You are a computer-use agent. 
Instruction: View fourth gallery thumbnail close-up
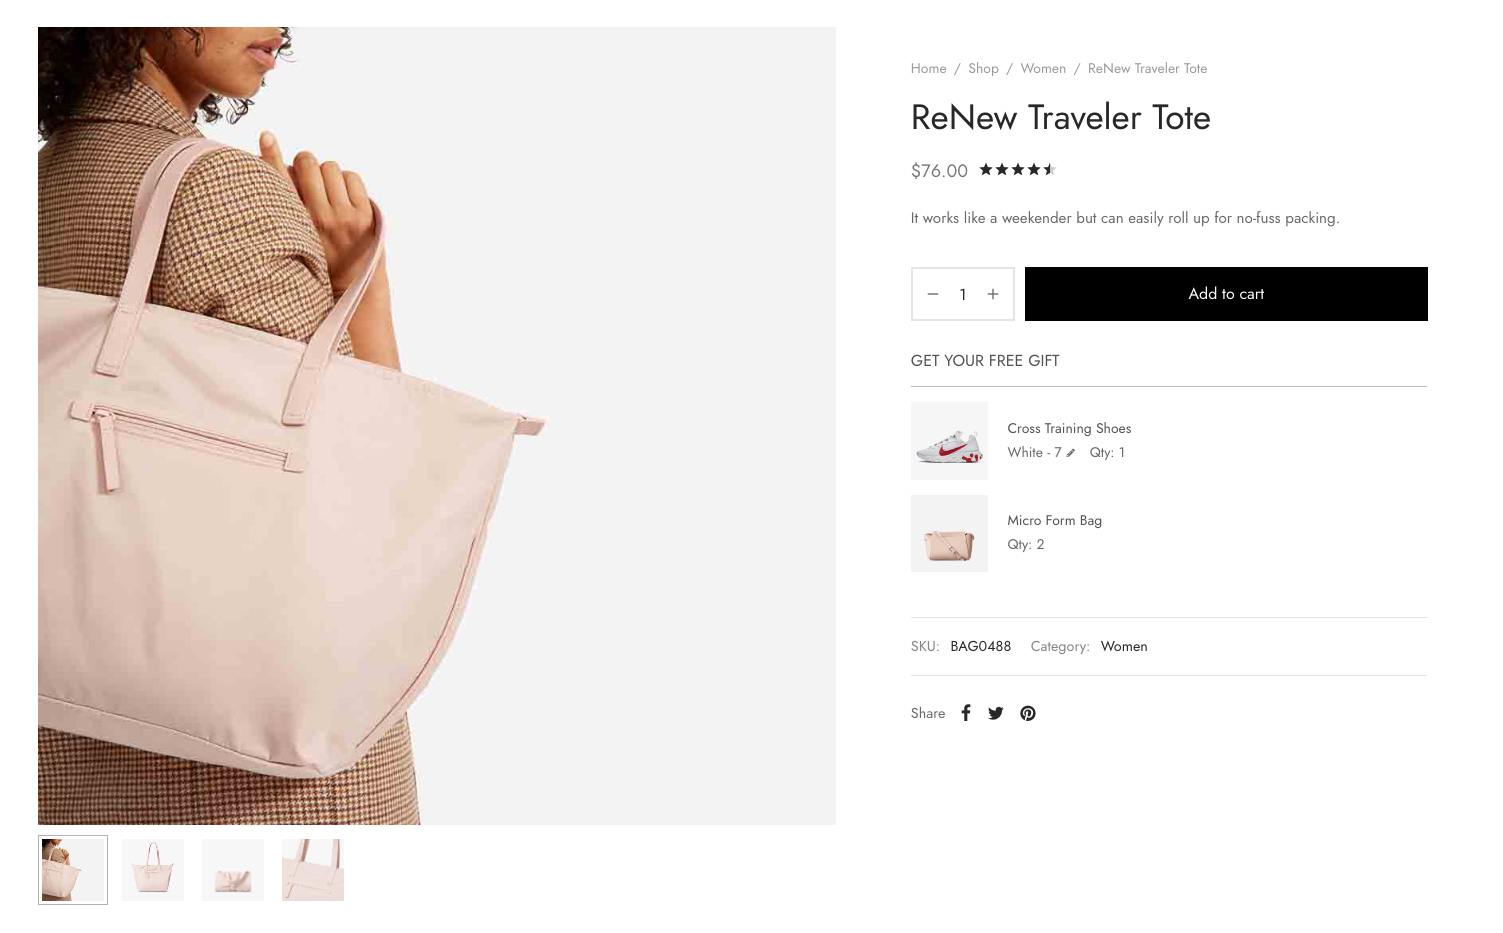pyautogui.click(x=313, y=870)
